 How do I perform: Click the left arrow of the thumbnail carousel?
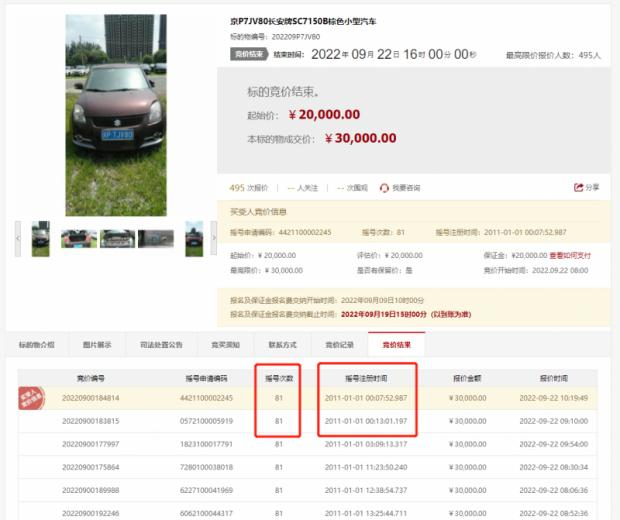coord(18,238)
